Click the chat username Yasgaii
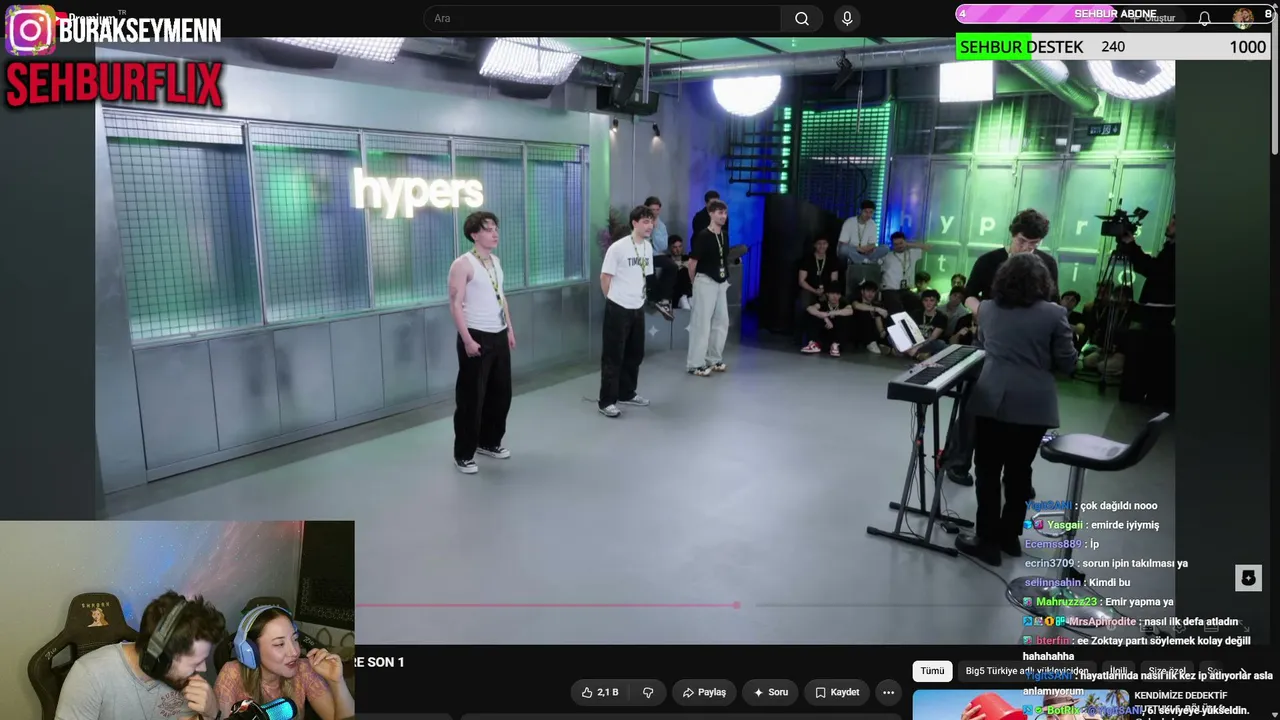The image size is (1280, 720). 1065,525
